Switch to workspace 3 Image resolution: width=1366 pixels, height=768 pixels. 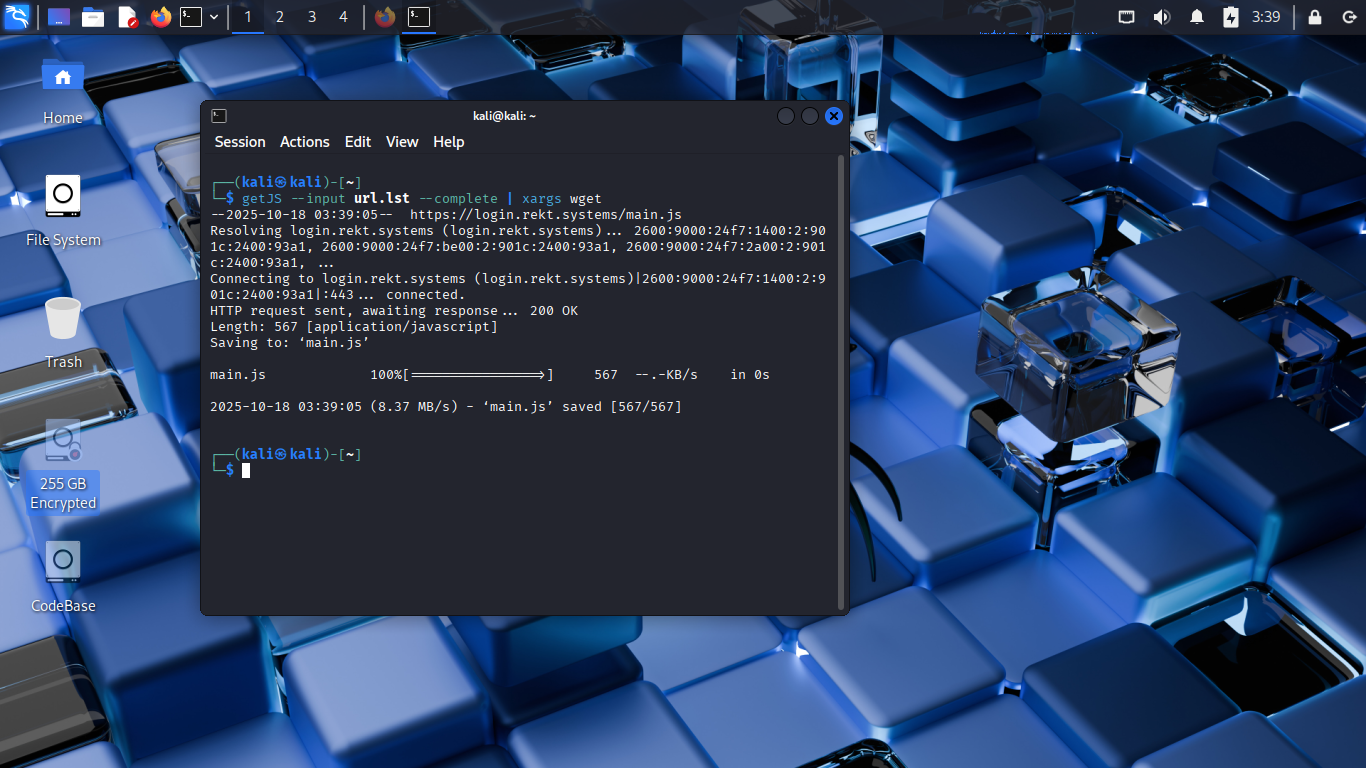pos(312,17)
